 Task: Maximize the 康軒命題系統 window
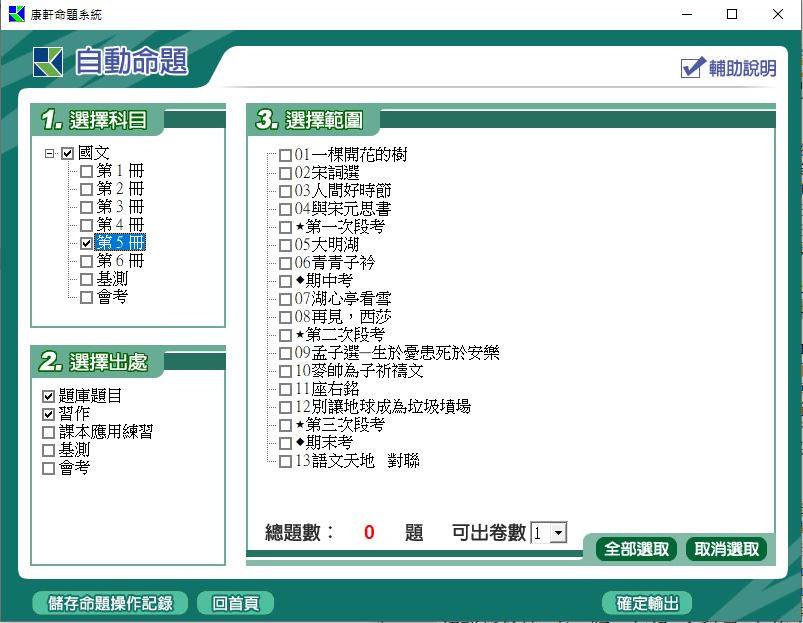coord(732,14)
